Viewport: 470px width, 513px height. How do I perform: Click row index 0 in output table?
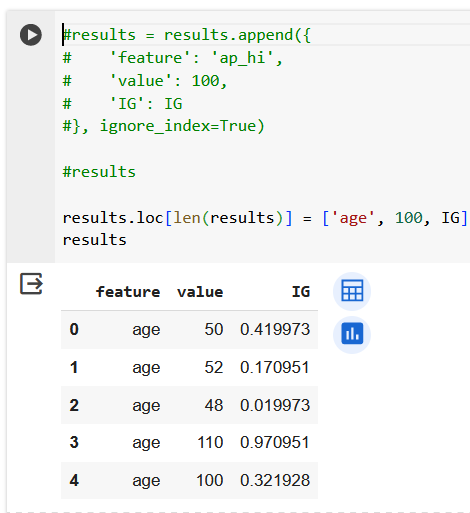point(74,329)
